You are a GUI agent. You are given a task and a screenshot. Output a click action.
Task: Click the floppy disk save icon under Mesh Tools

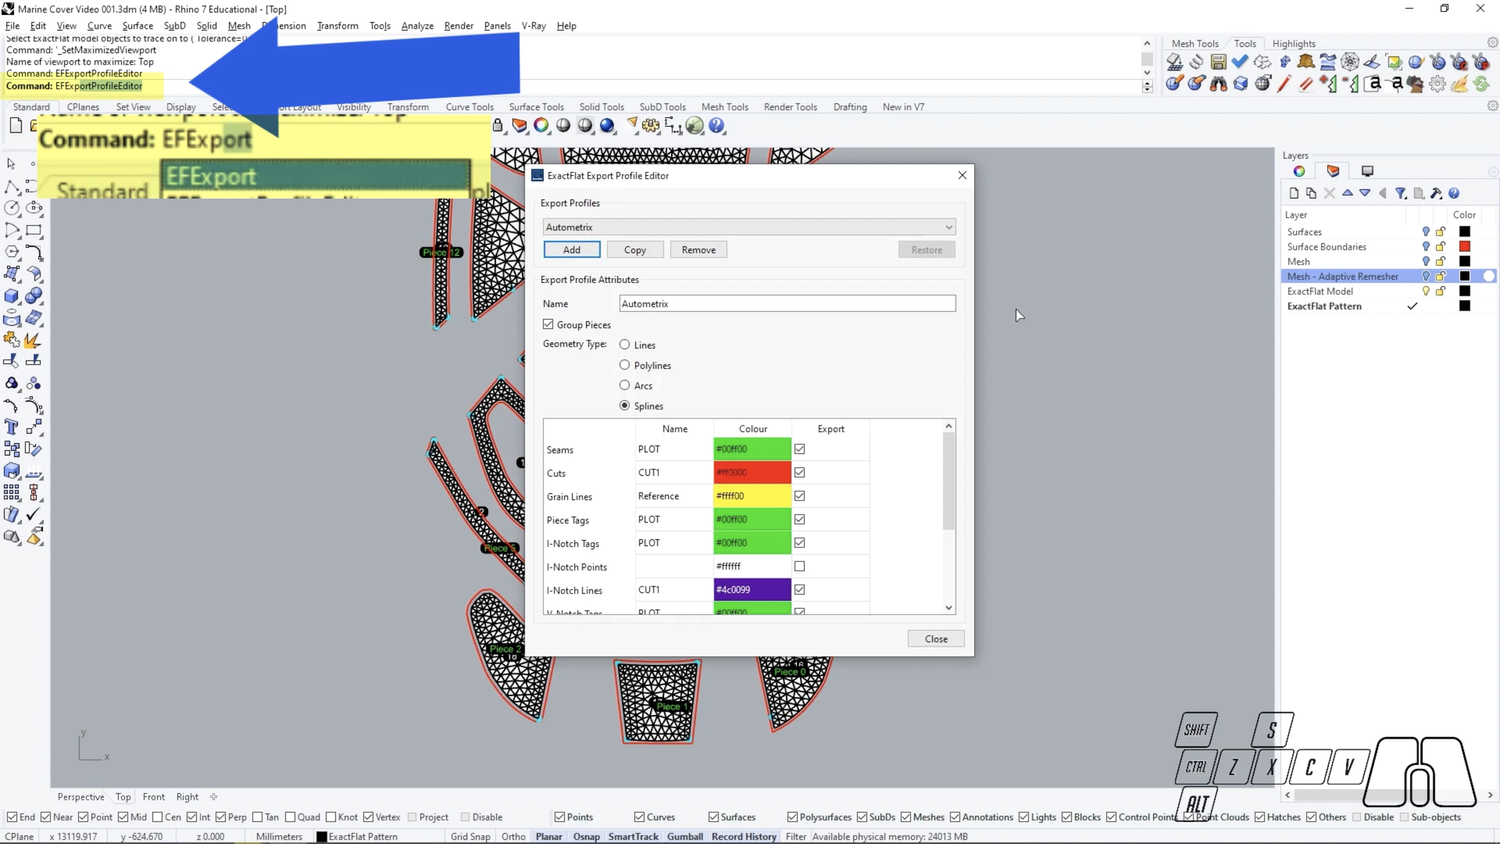point(1219,61)
